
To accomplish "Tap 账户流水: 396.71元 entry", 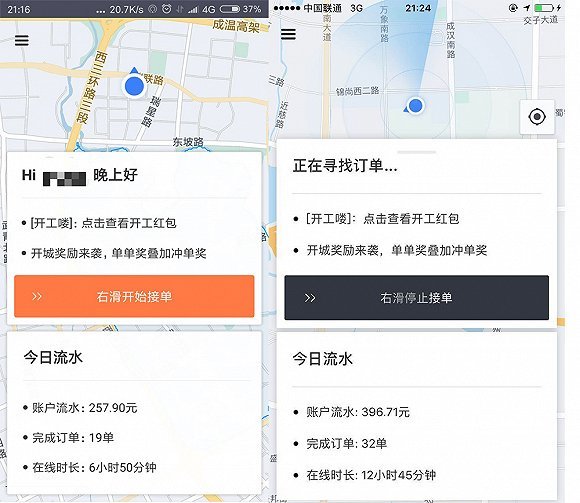I will coord(351,412).
